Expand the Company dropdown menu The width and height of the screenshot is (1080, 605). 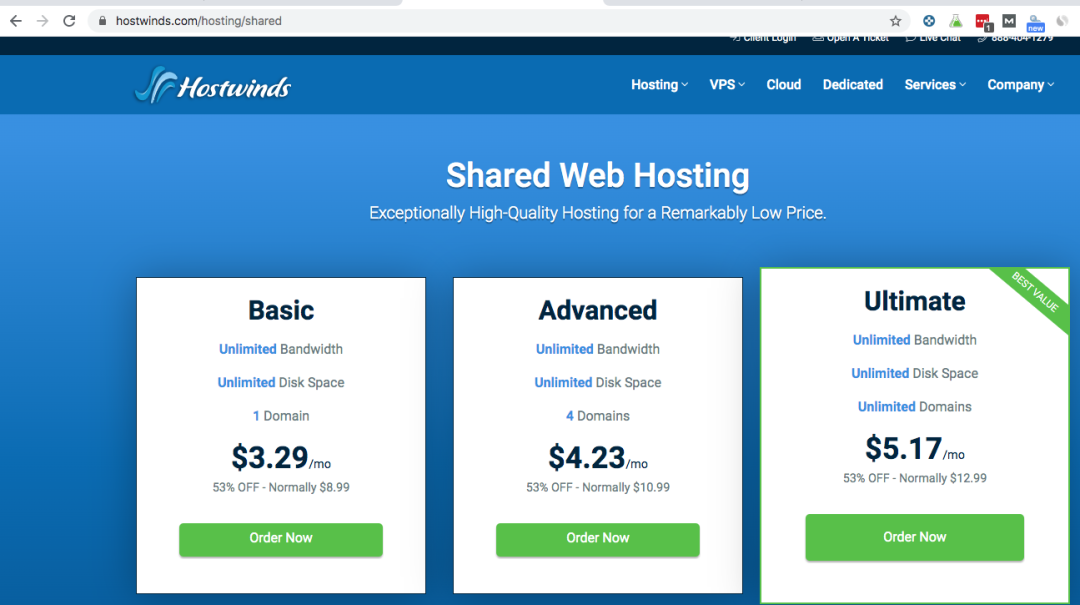pos(1020,85)
